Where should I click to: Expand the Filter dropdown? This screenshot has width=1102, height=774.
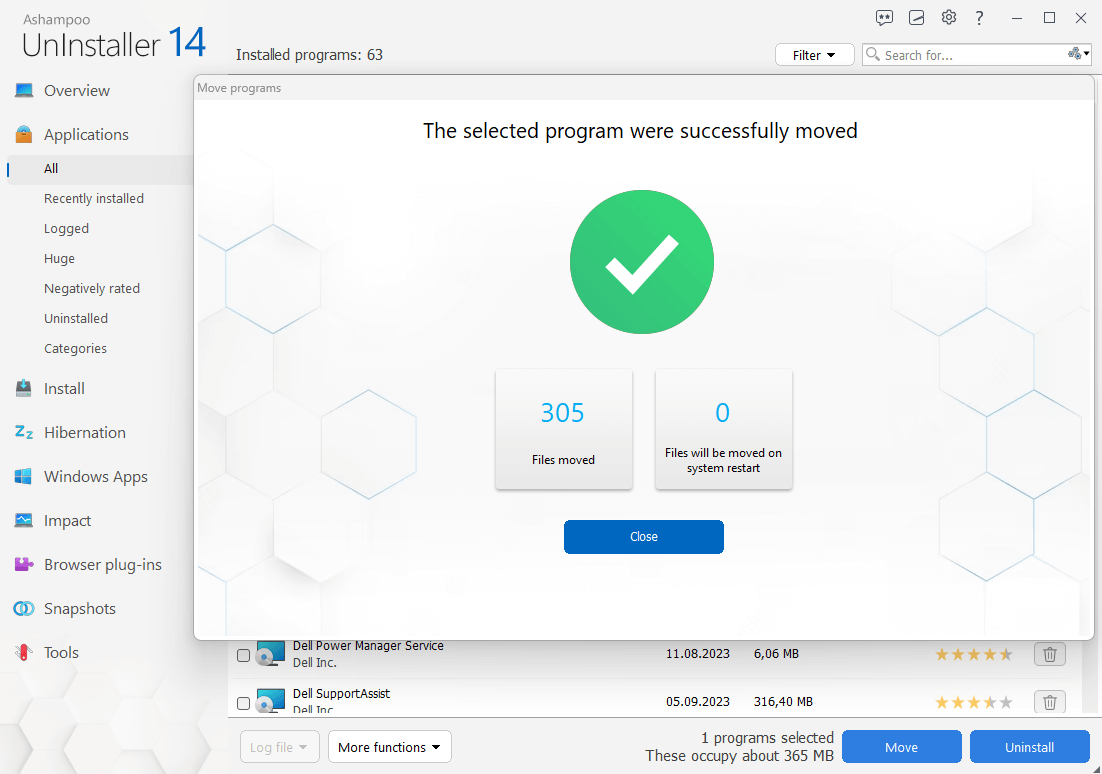point(814,55)
